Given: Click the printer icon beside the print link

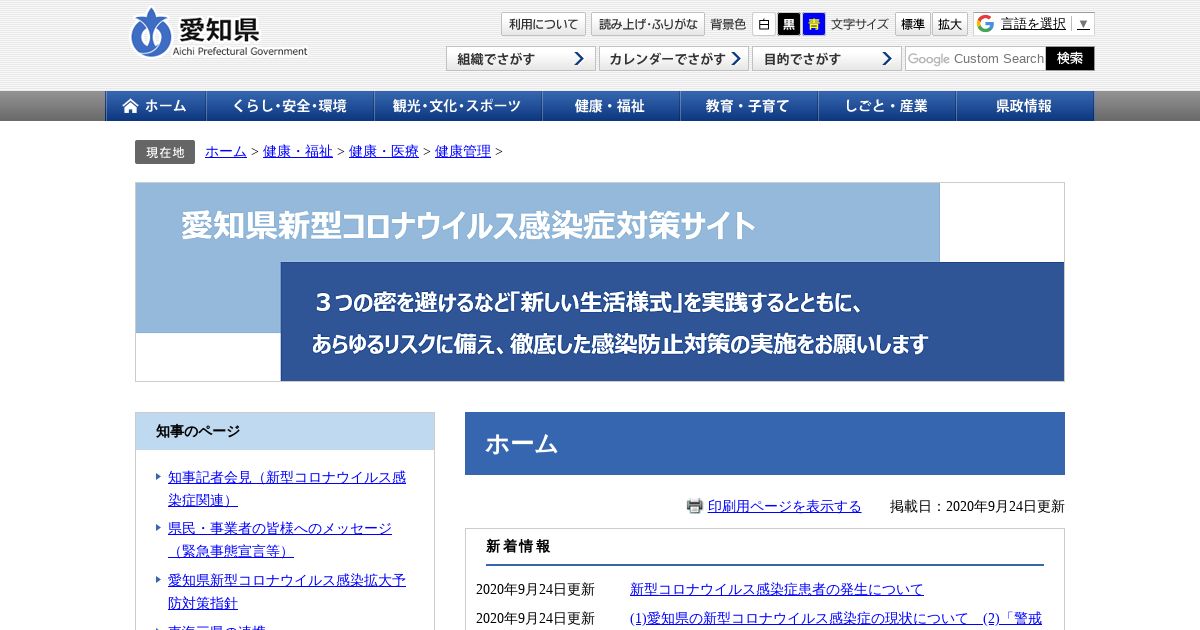Looking at the screenshot, I should 695,506.
